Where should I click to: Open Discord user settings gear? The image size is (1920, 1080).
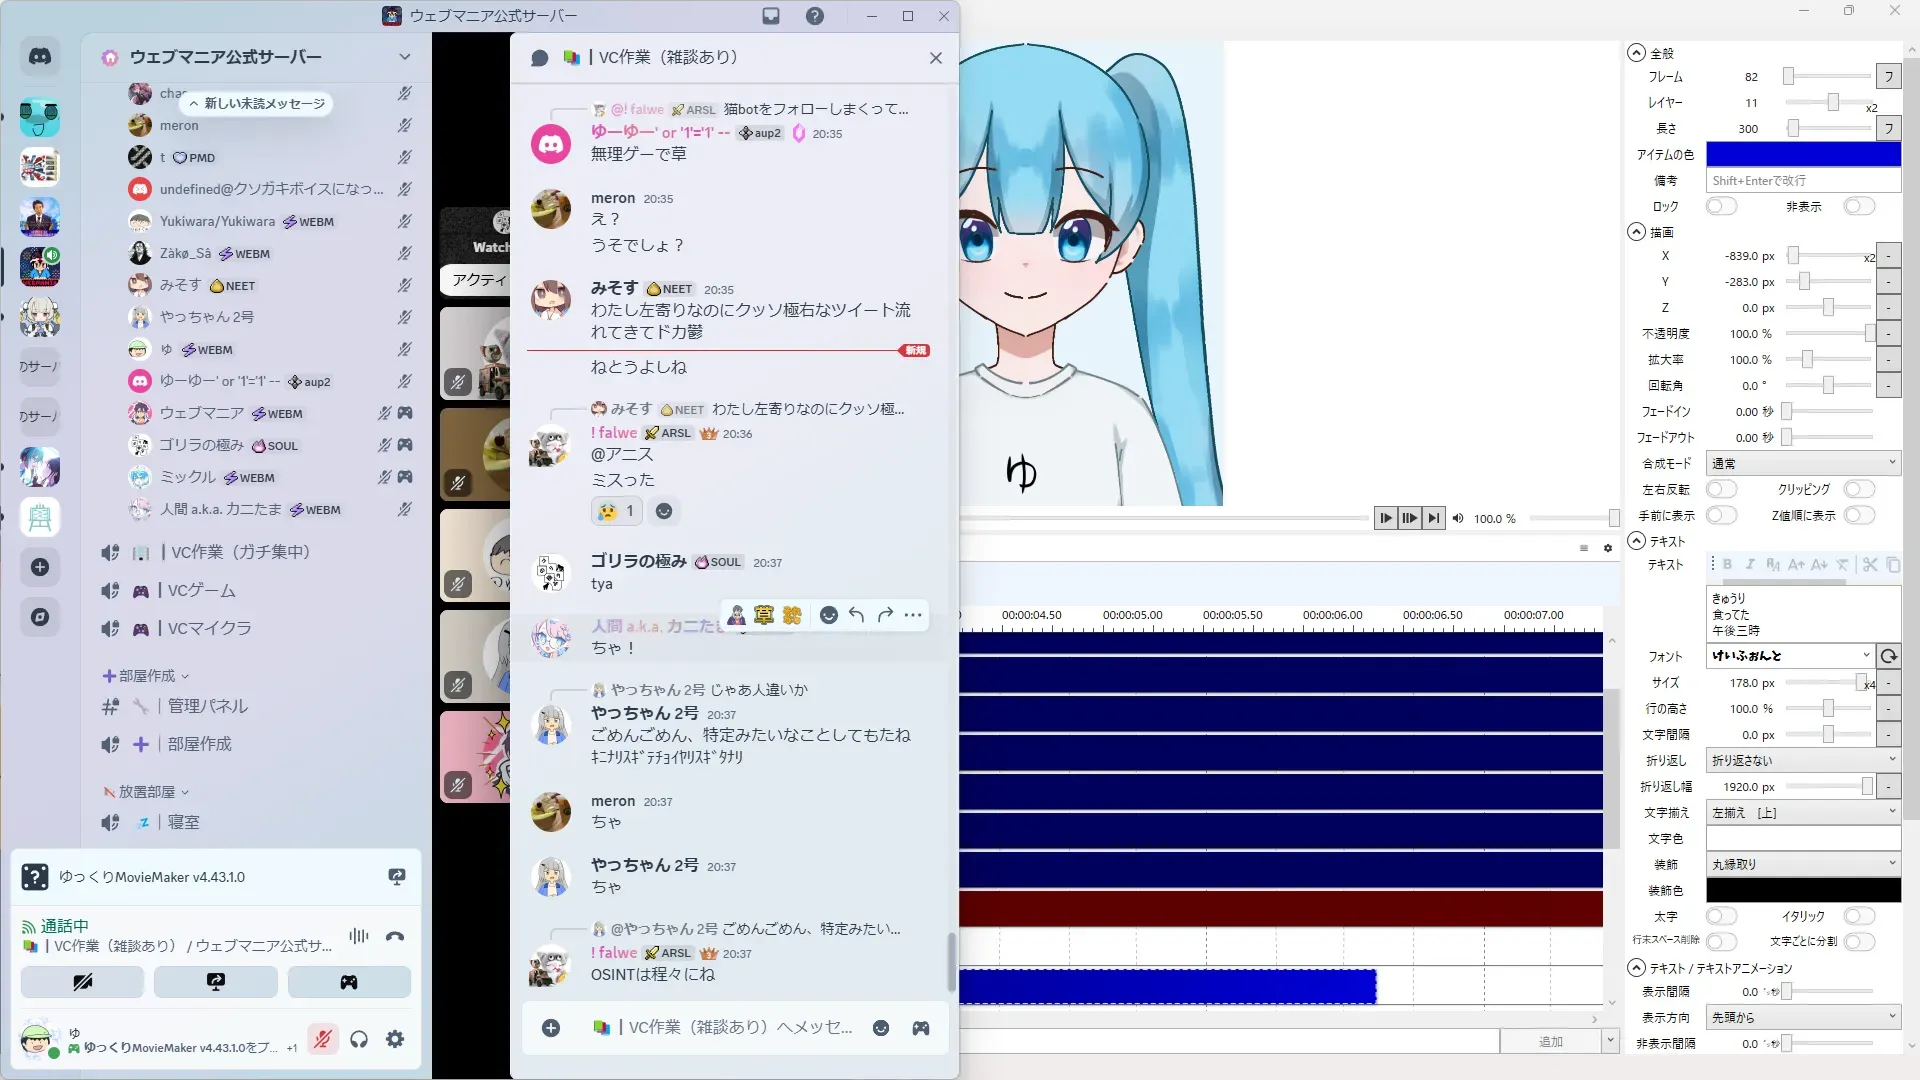tap(395, 1039)
